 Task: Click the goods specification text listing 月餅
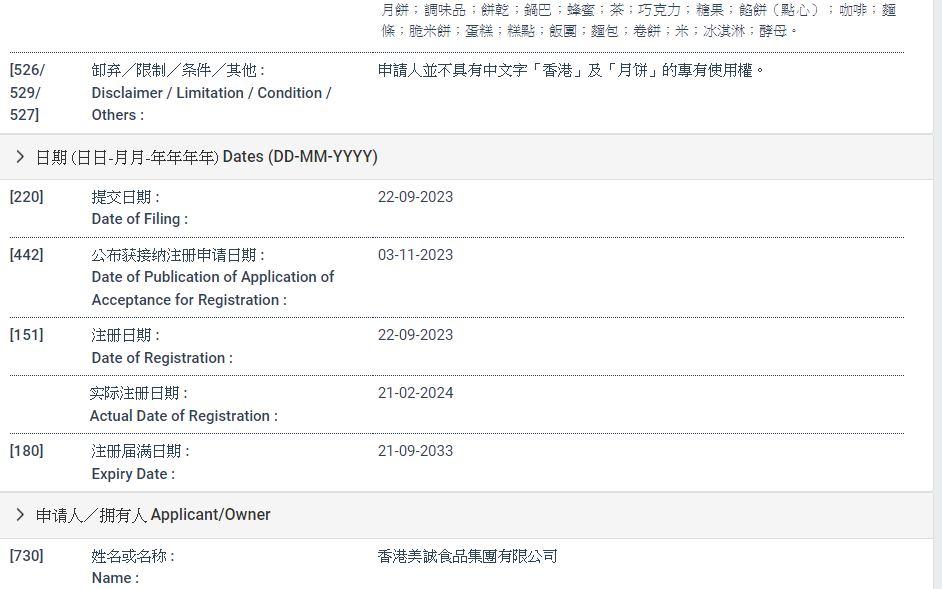click(x=639, y=20)
